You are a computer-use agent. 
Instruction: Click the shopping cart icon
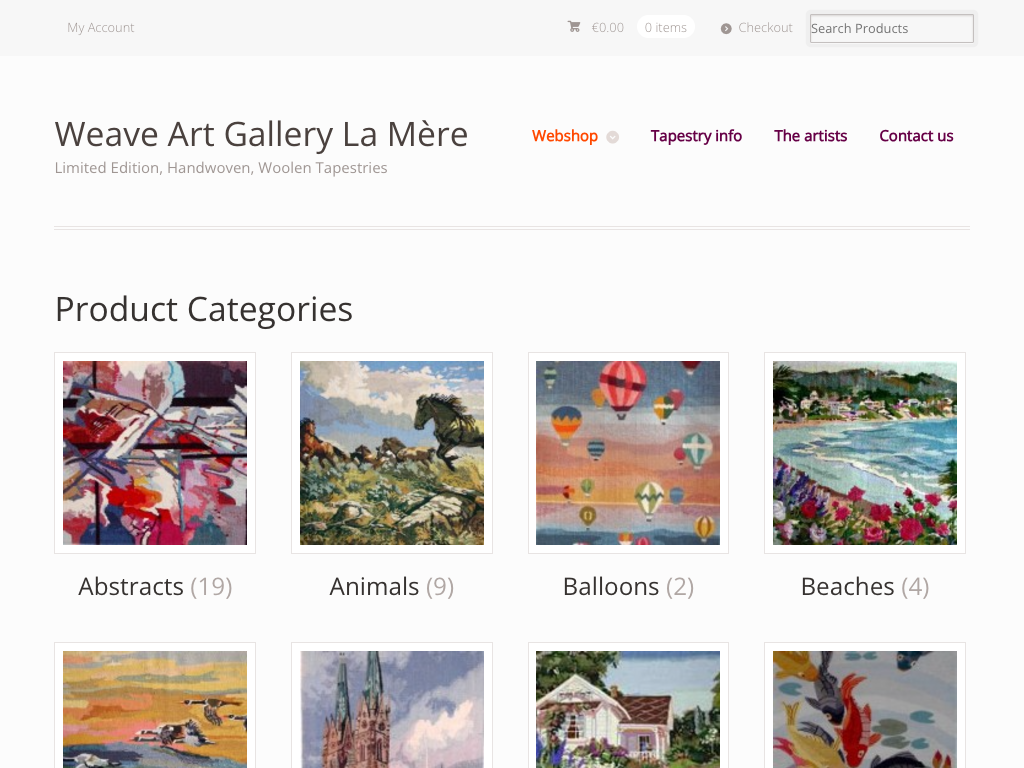point(574,27)
